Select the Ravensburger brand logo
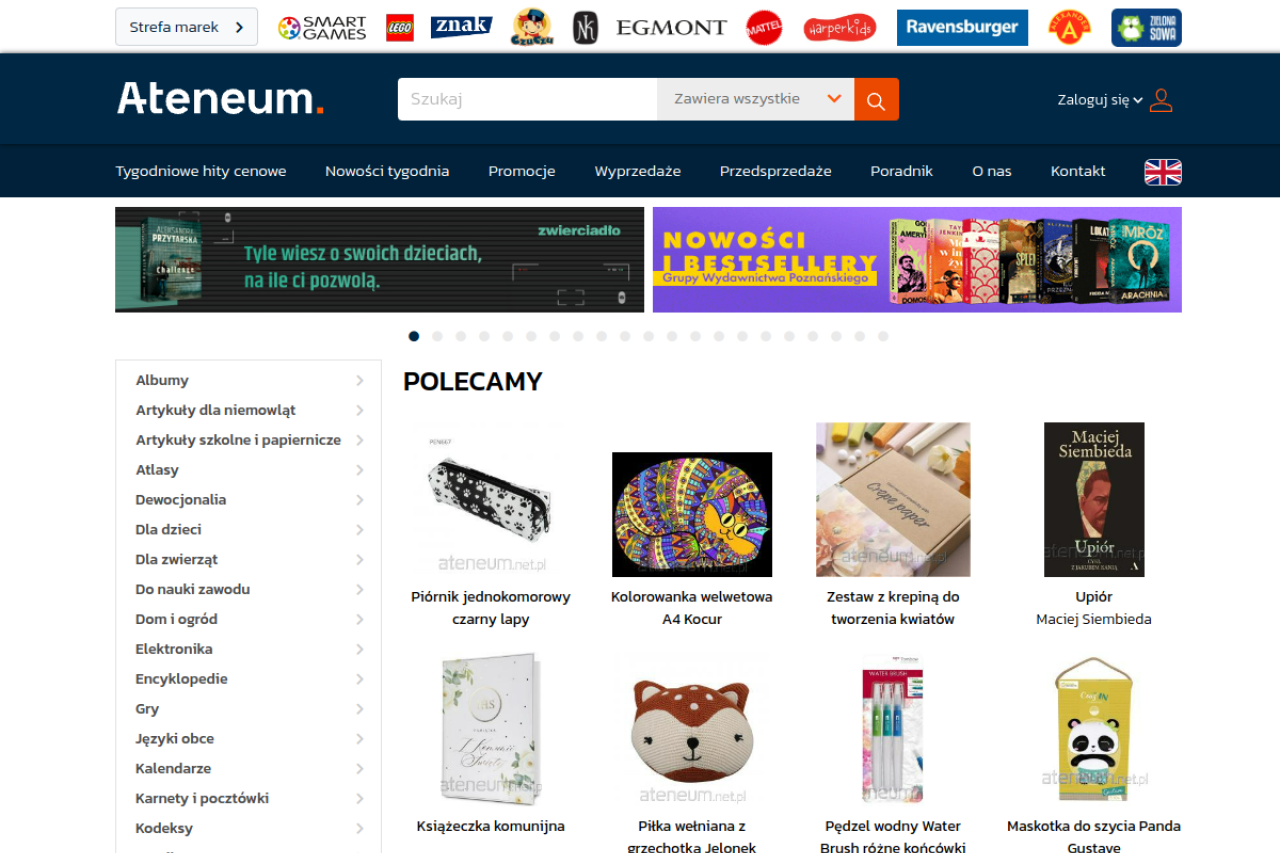 [962, 27]
